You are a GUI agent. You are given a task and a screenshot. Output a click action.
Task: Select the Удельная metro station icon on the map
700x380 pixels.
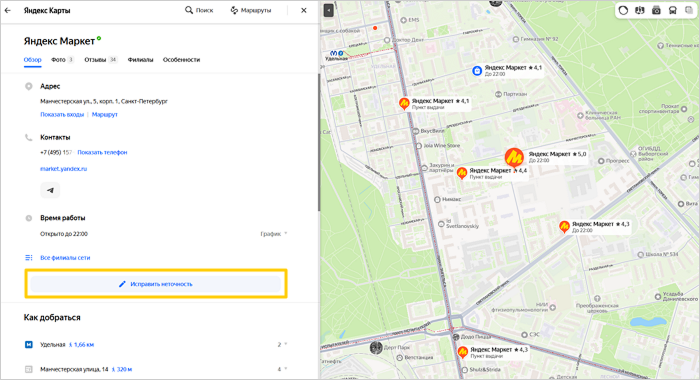[x=333, y=53]
